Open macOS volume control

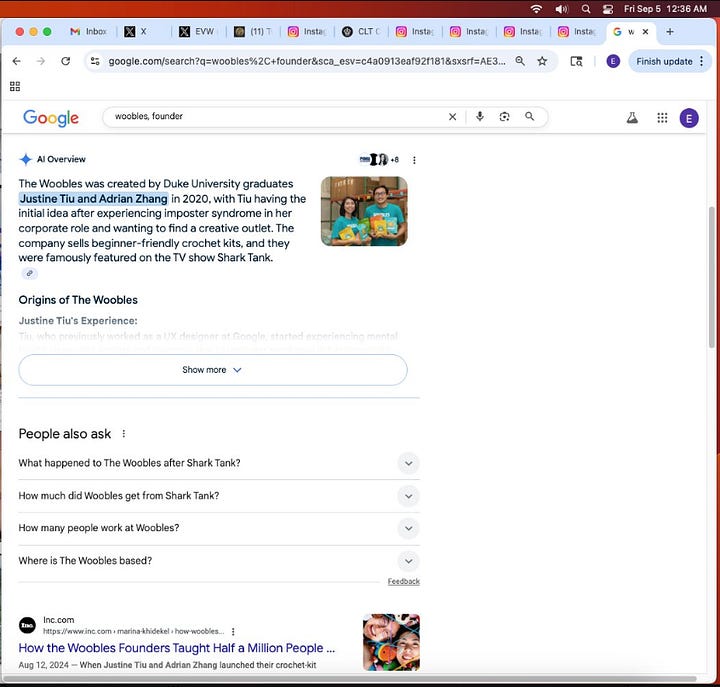561,9
